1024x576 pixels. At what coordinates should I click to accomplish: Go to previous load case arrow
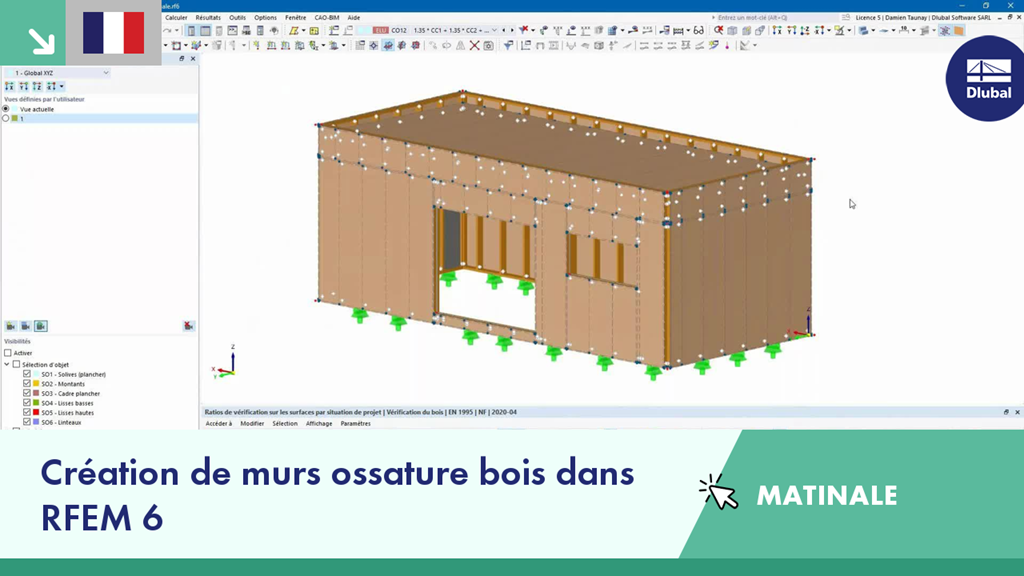coord(504,30)
